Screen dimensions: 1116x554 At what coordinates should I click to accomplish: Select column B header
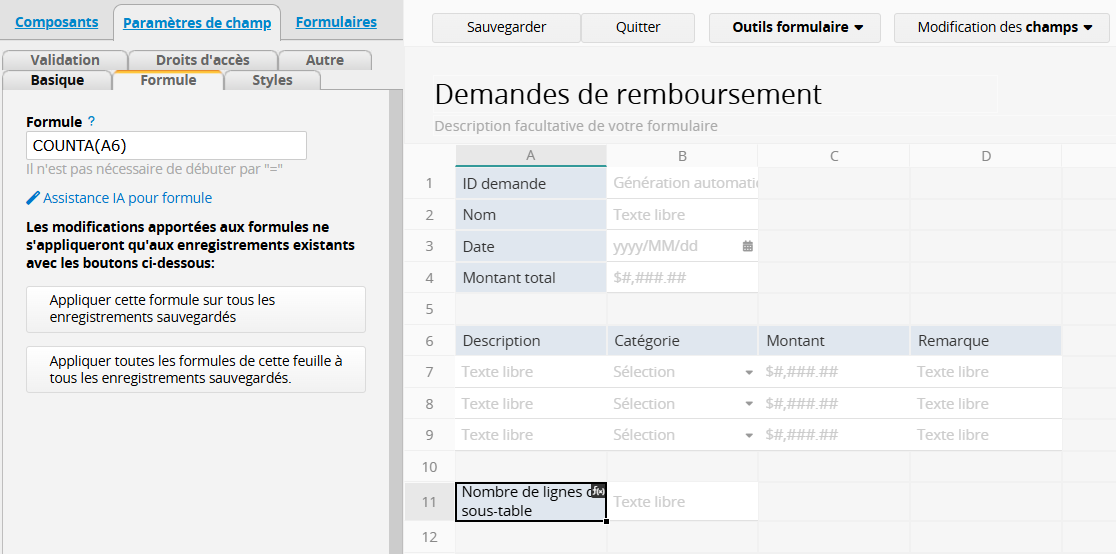[x=682, y=156]
